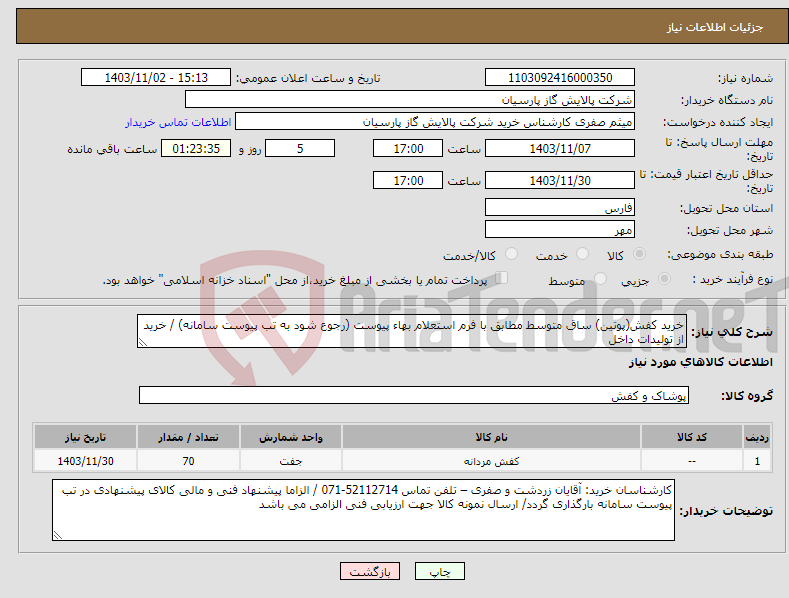The height and width of the screenshot is (598, 789).
Task: Click the quantity cell showing 70
Action: pos(188,461)
